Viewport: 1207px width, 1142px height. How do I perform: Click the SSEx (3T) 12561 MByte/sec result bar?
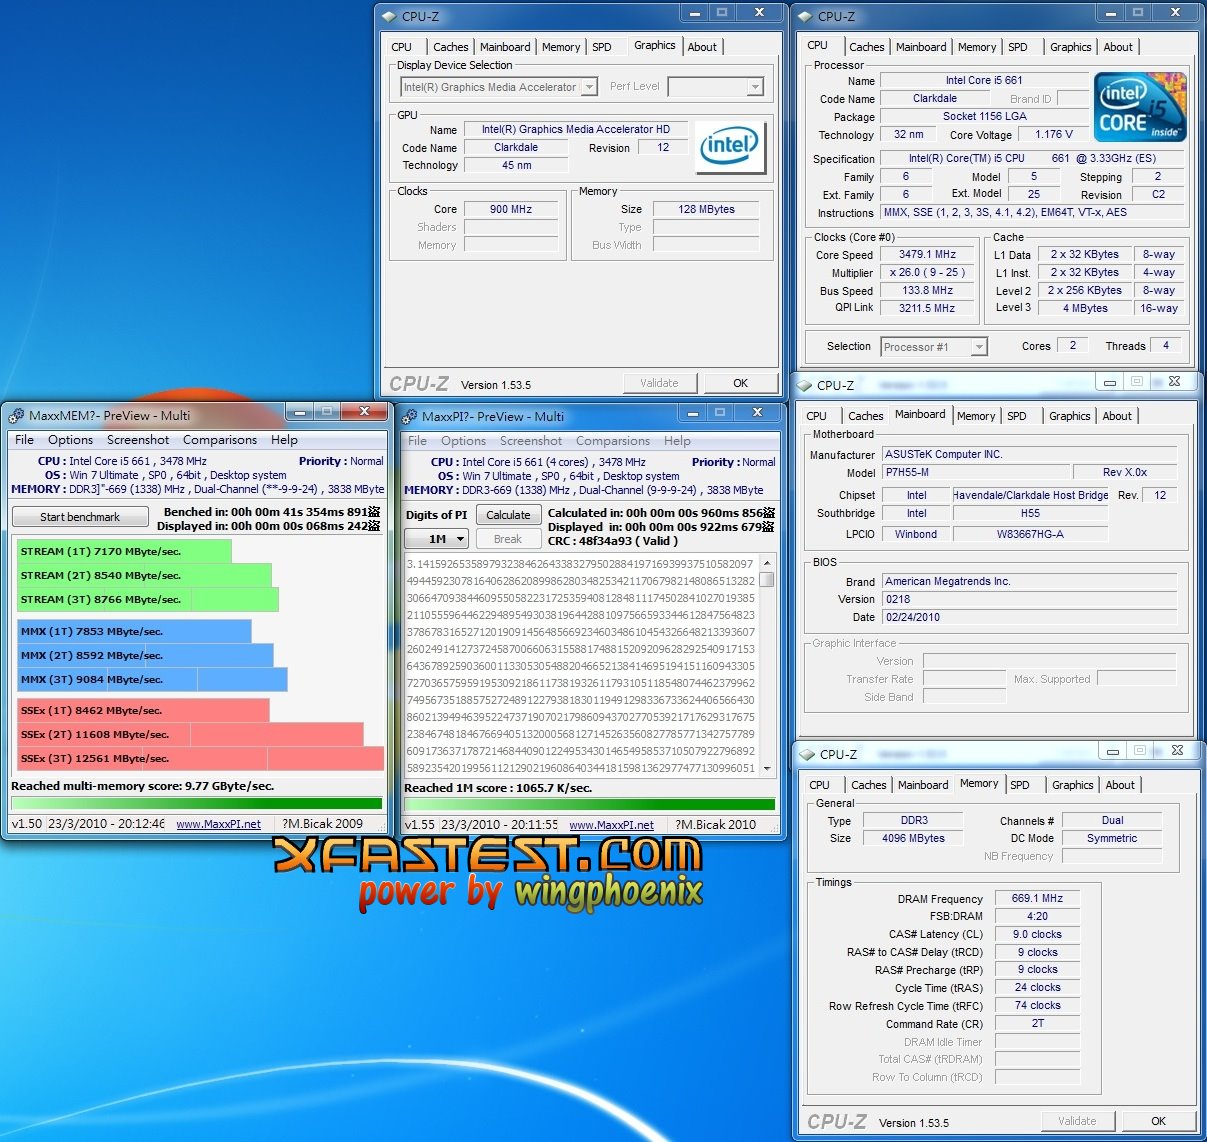200,758
